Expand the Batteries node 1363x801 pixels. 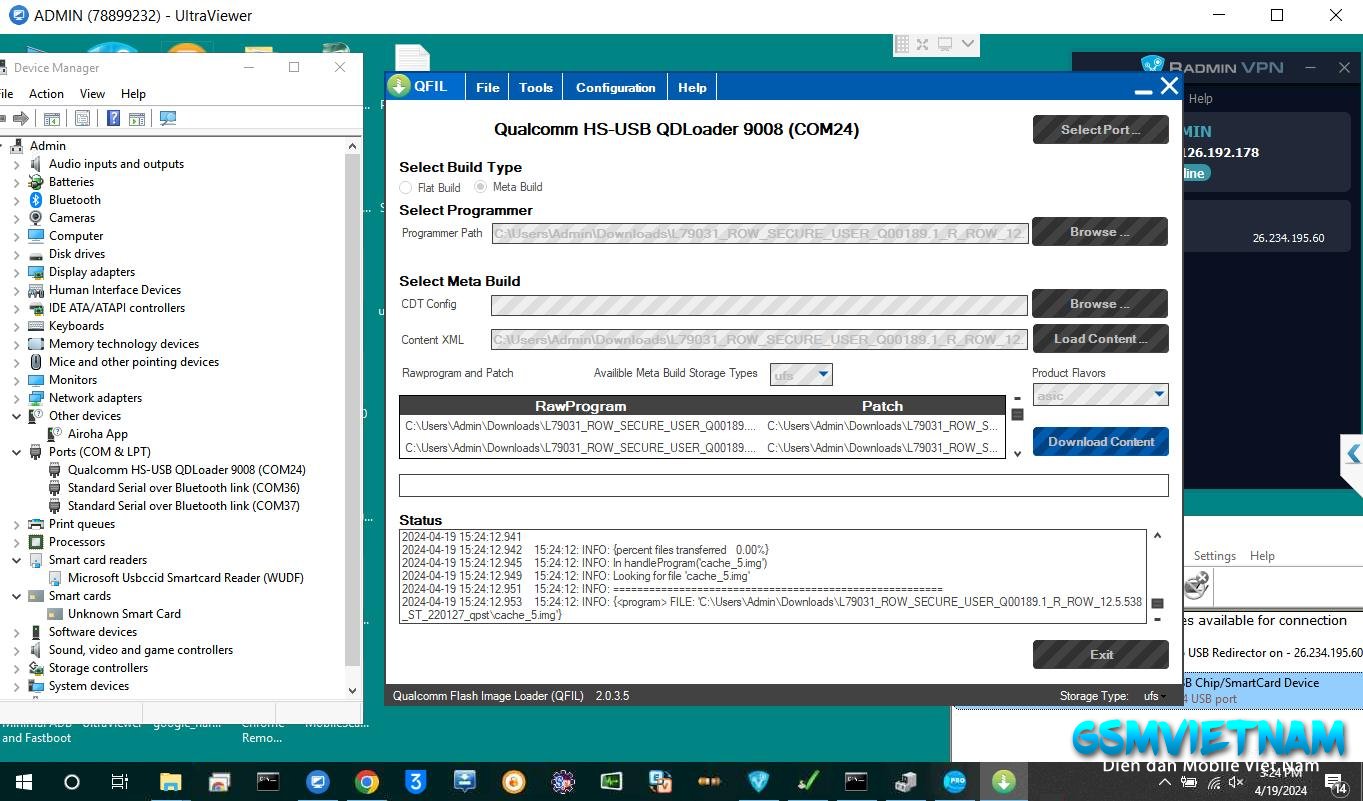(16, 182)
